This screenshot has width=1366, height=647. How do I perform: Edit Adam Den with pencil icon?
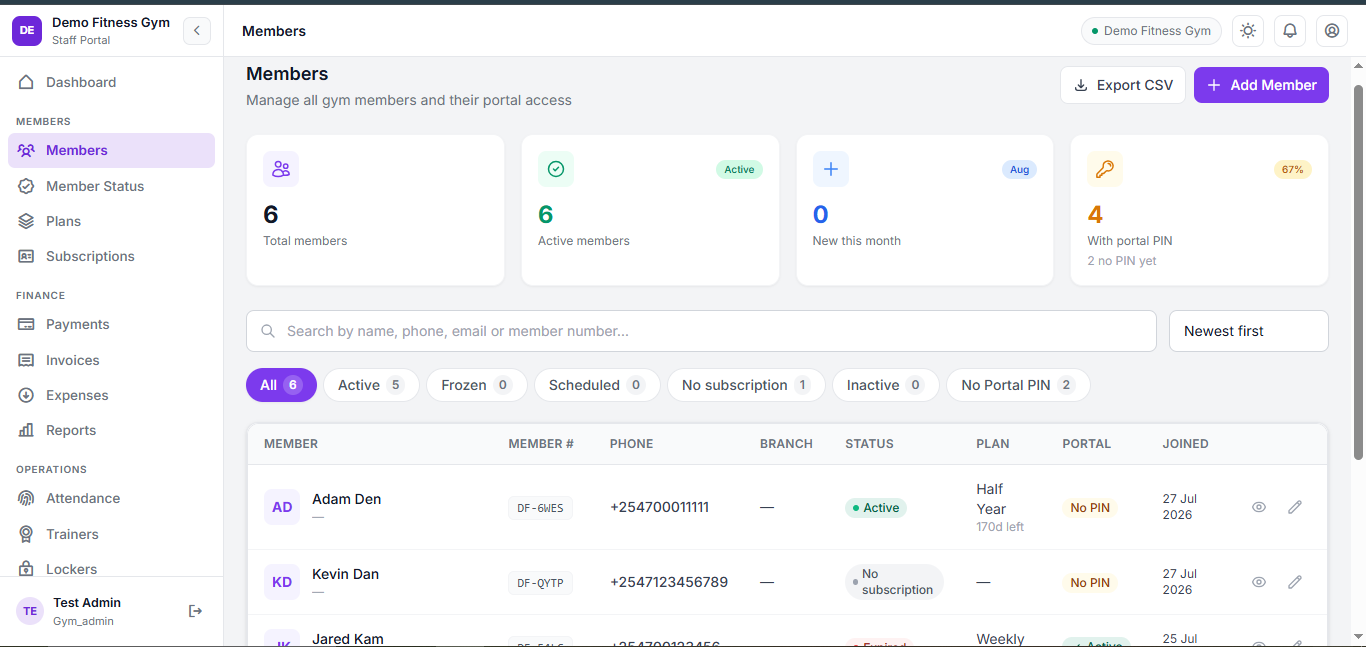[x=1295, y=507]
